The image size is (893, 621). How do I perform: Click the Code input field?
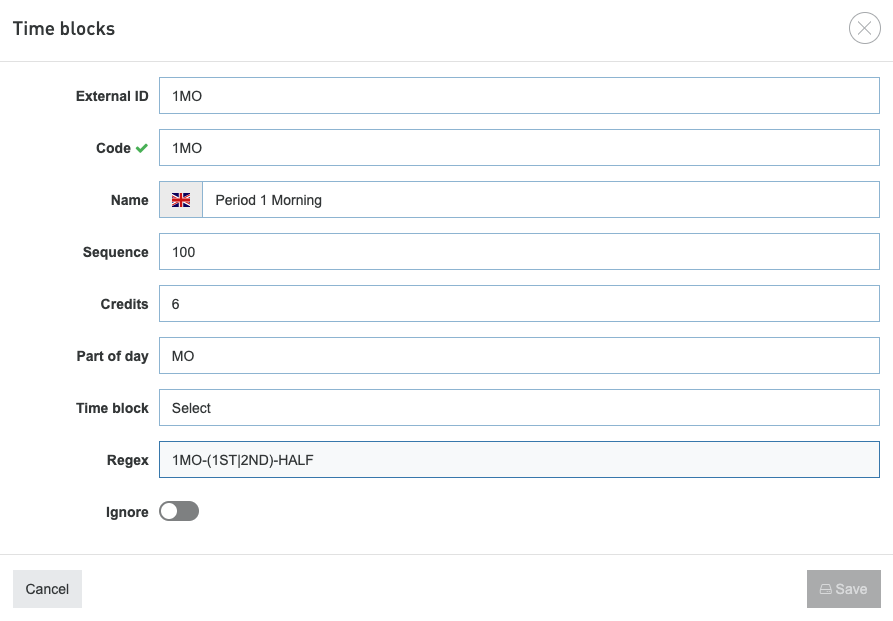[x=519, y=148]
